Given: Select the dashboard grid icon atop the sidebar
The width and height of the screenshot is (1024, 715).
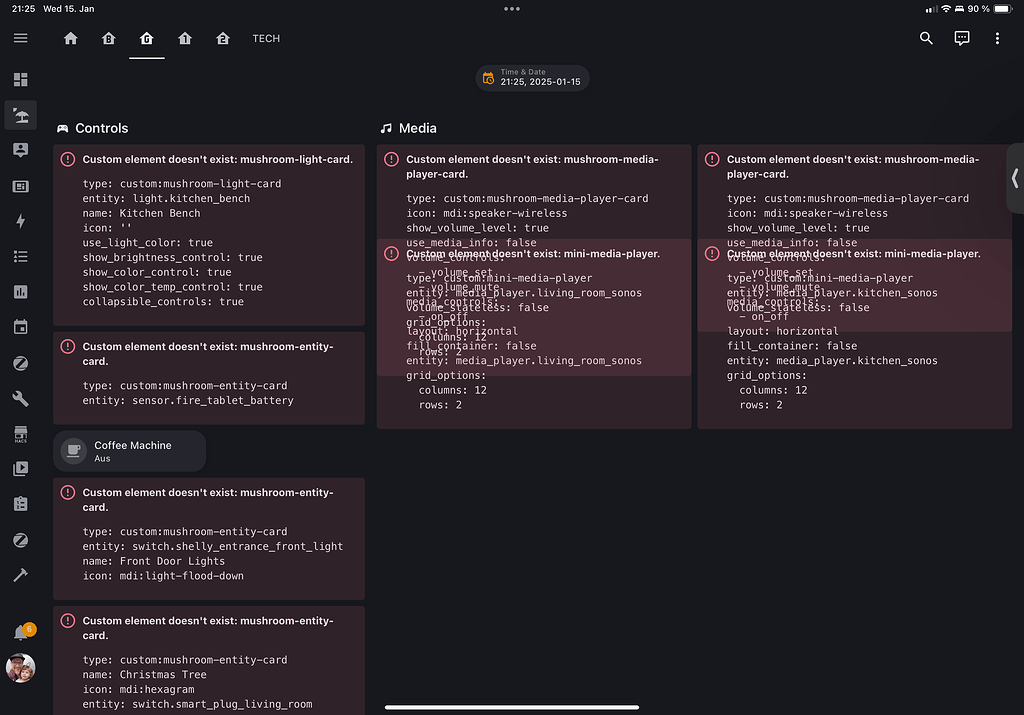Looking at the screenshot, I should (x=20, y=79).
